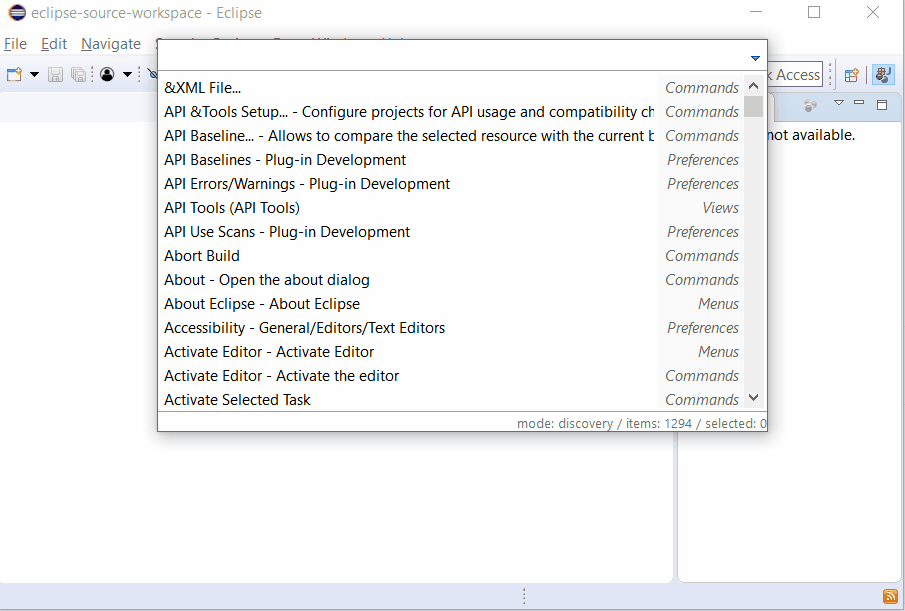This screenshot has height=611, width=905.
Task: Open the View Menu triangle in right panel
Action: (839, 103)
